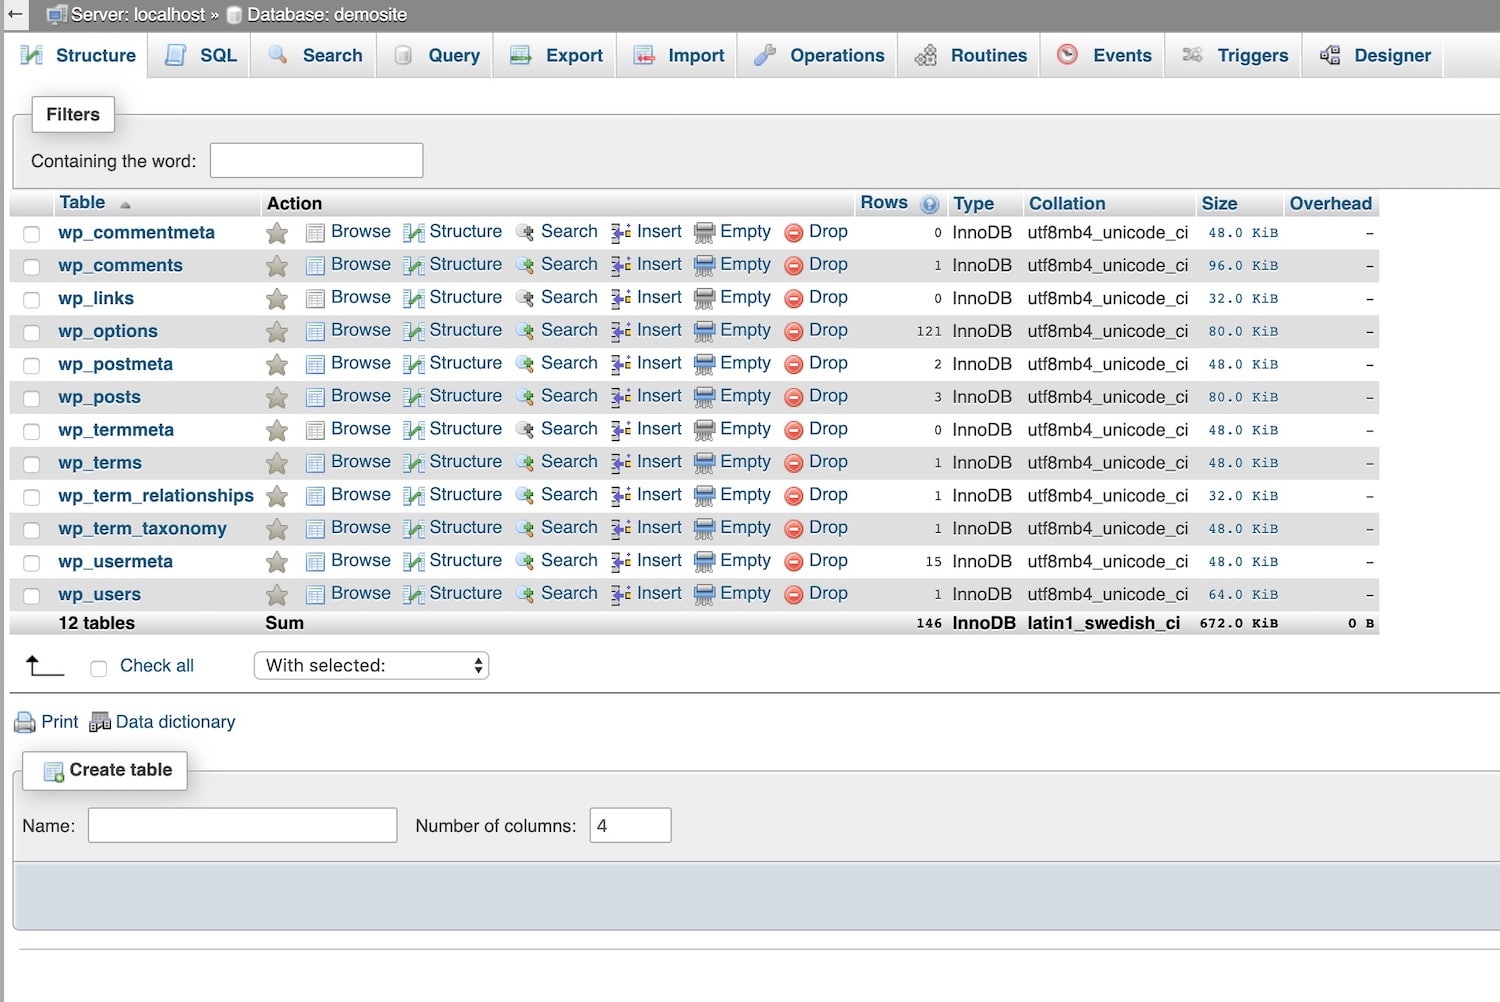The image size is (1500, 1002).
Task: Insert a row into wp_users
Action: pos(659,593)
